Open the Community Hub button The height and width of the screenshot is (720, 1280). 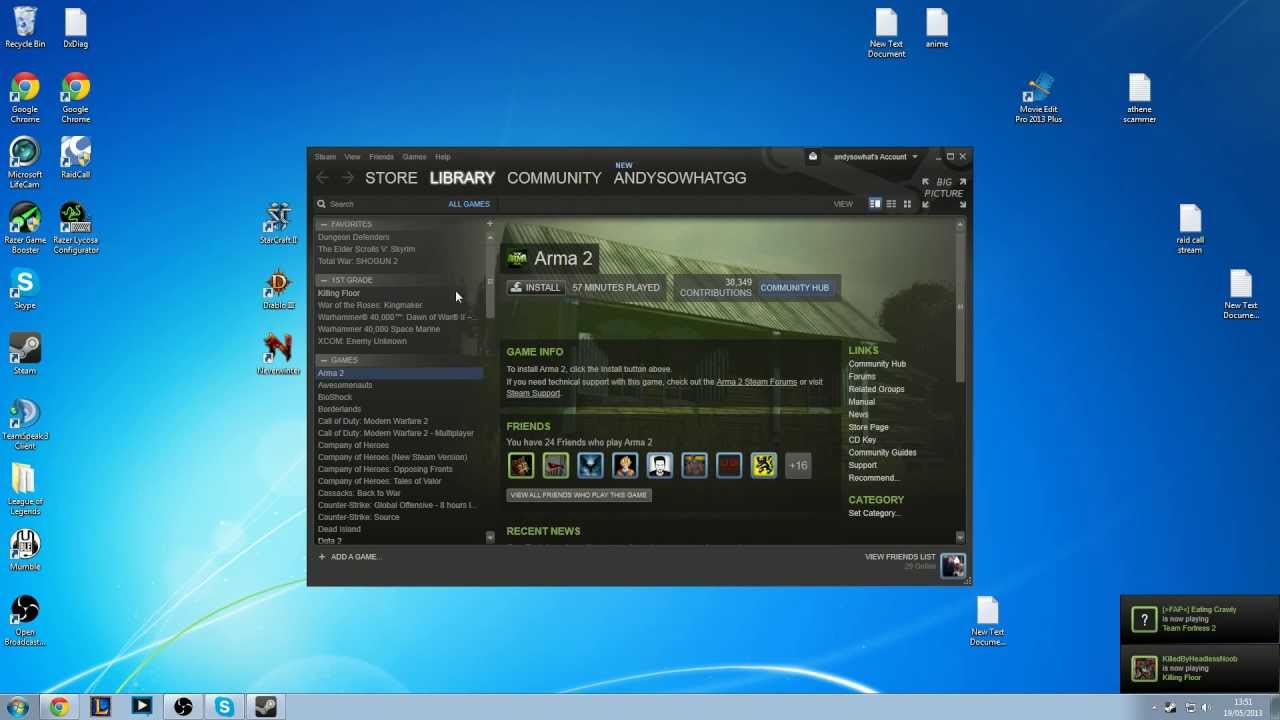click(x=794, y=288)
